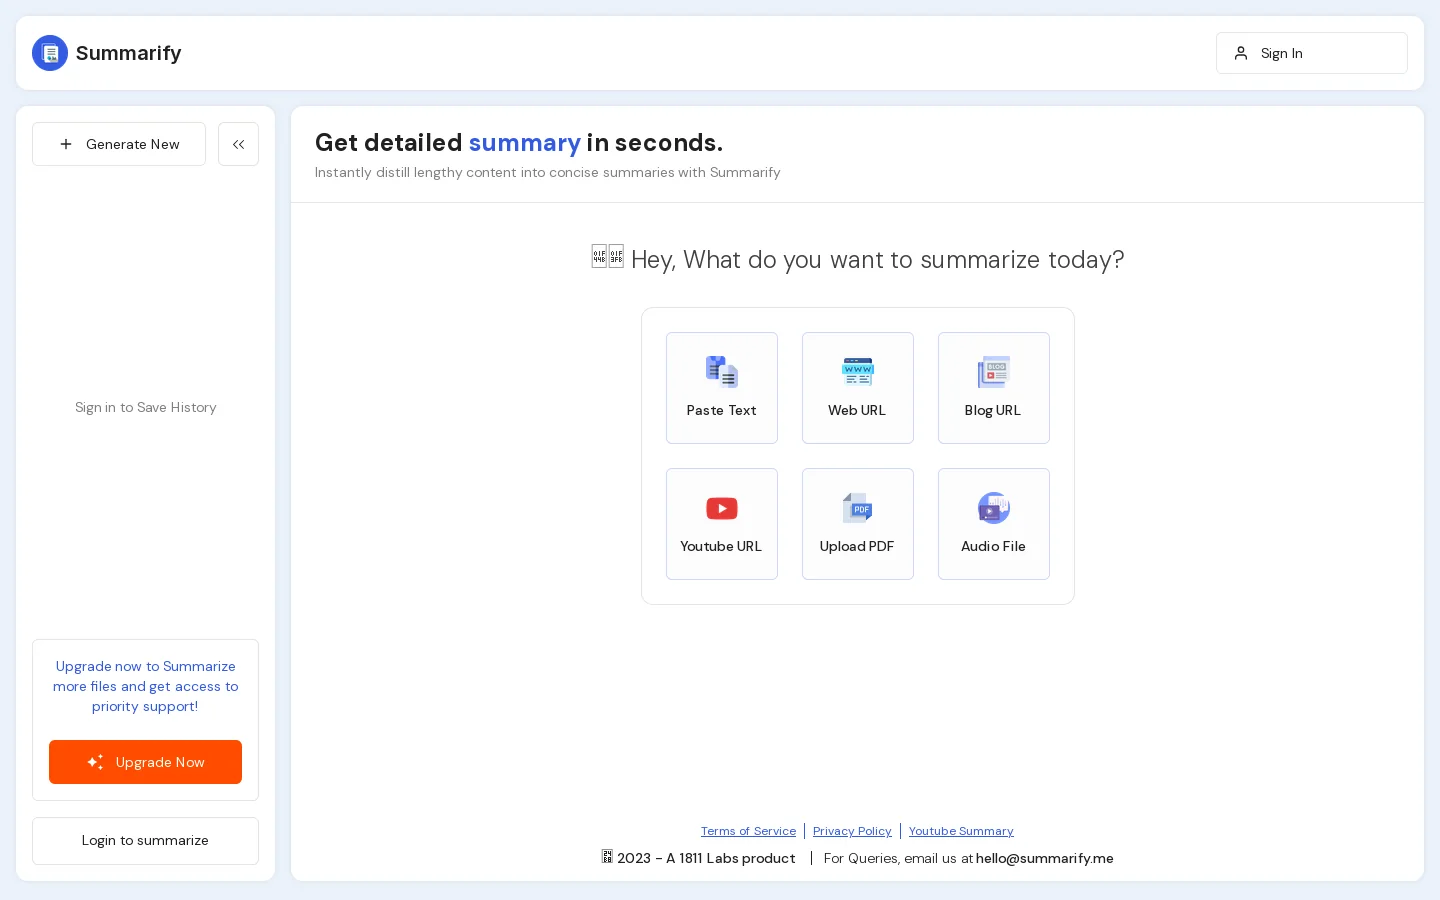
Task: Click the 'Get detailed summary in seconds' heading
Action: (519, 143)
